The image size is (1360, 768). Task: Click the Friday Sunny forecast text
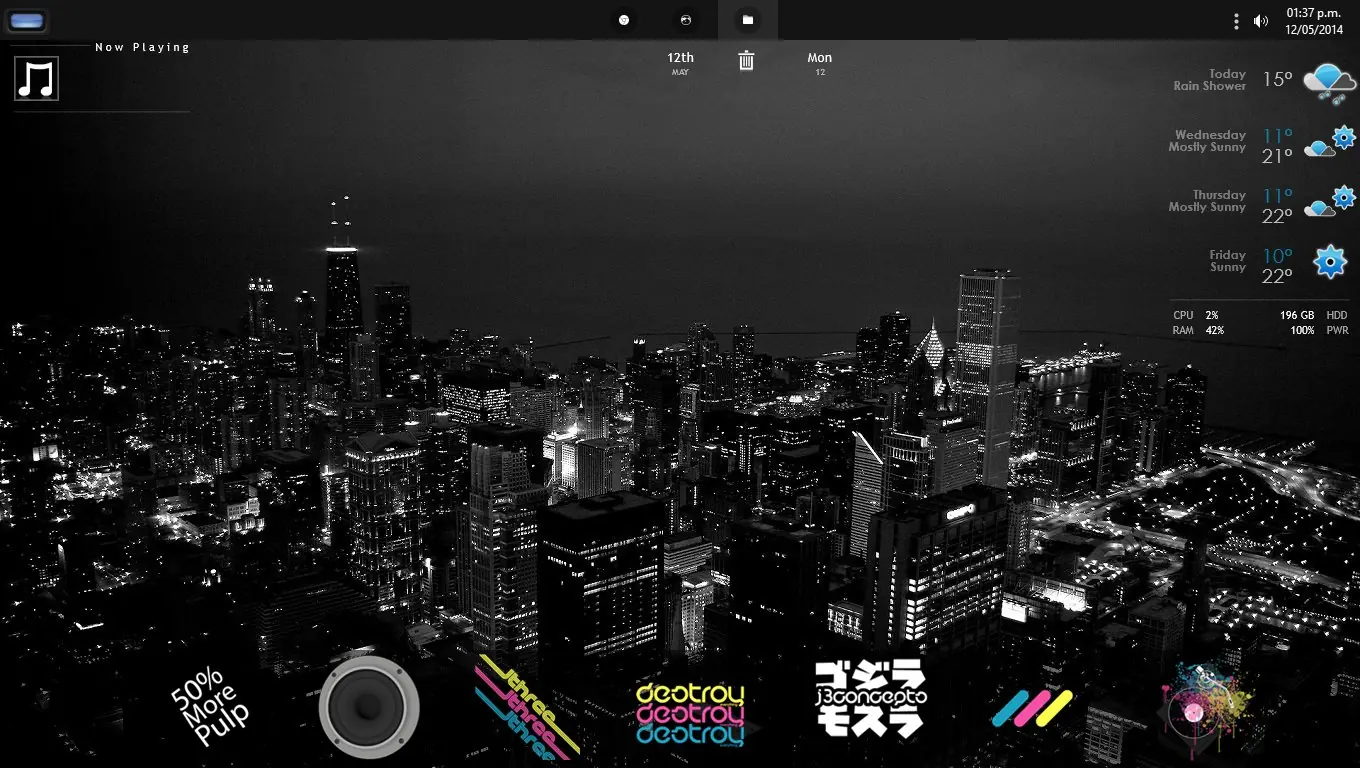(1227, 261)
